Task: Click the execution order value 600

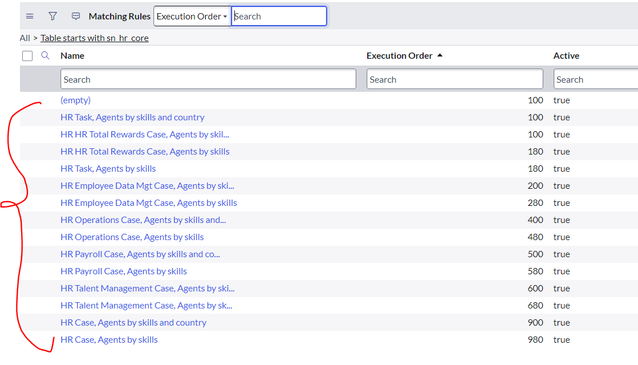Action: 535,288
